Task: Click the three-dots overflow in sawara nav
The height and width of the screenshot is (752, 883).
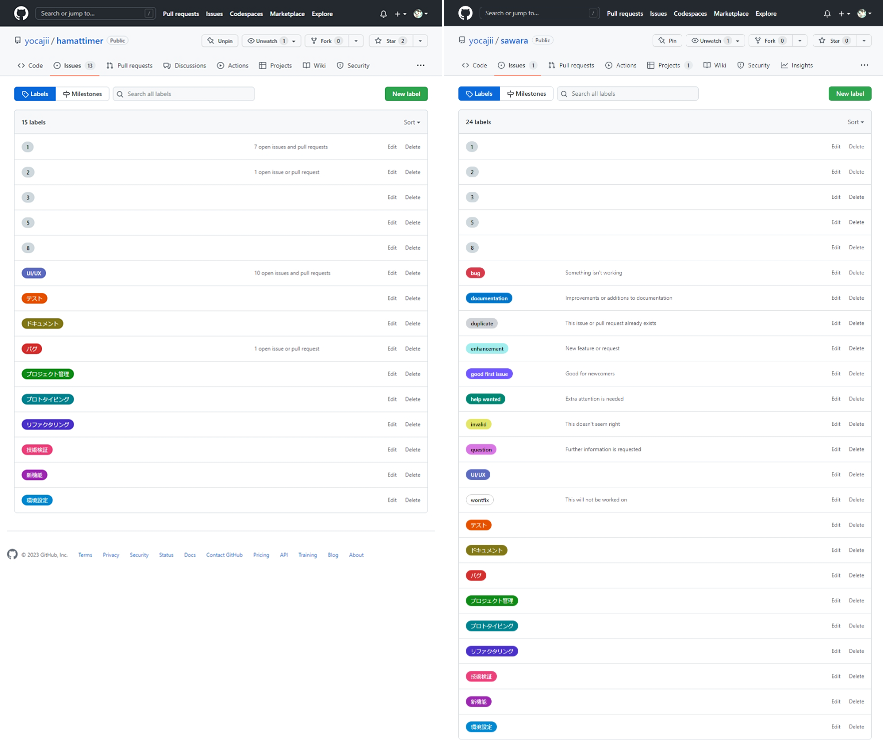Action: coord(864,65)
